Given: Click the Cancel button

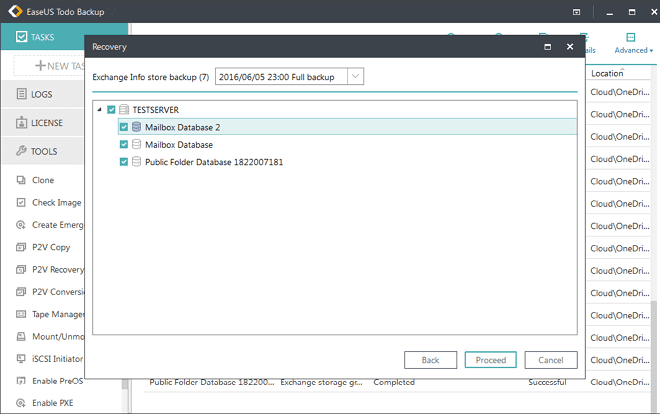Looking at the screenshot, I should (551, 360).
